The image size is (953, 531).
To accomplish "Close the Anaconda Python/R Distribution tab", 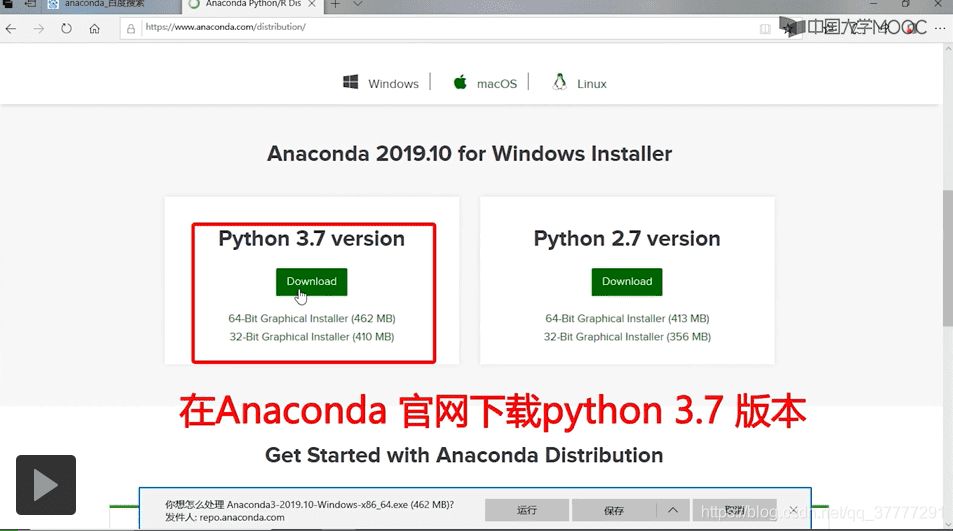I will point(312,4).
